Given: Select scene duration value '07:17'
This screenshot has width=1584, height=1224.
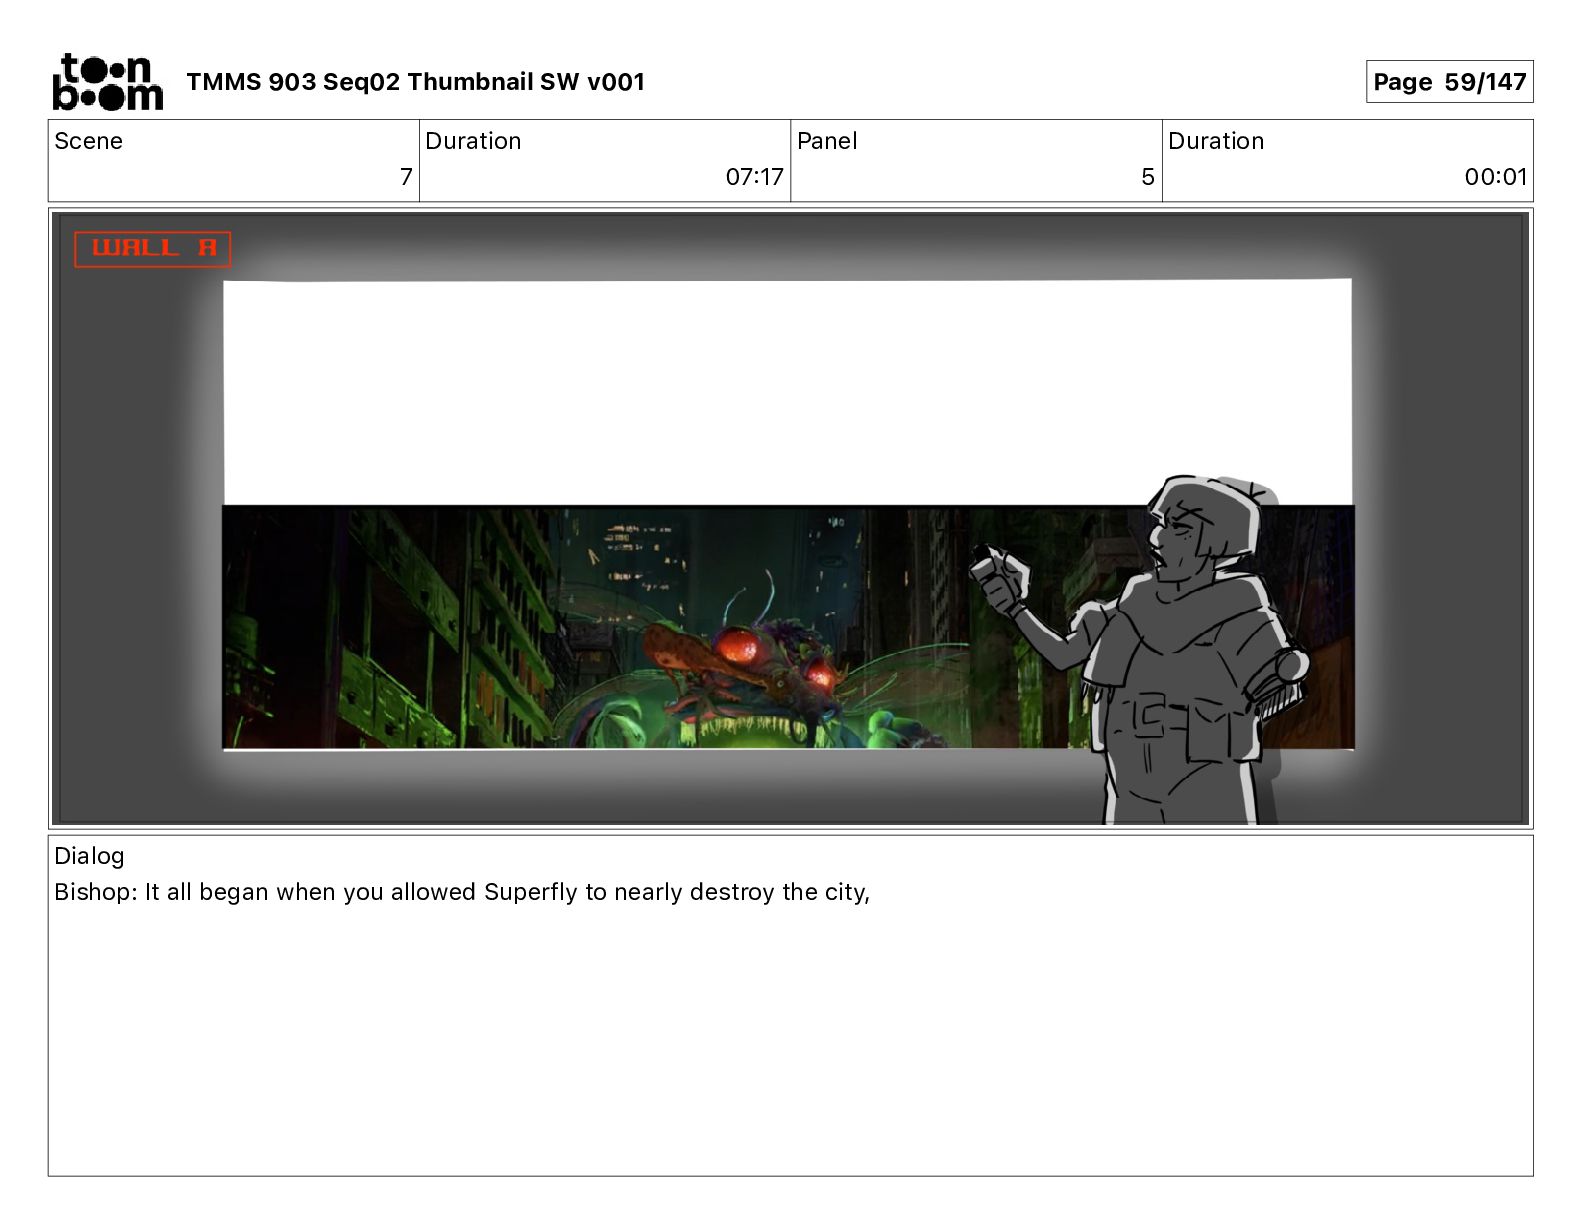Looking at the screenshot, I should pyautogui.click(x=754, y=177).
